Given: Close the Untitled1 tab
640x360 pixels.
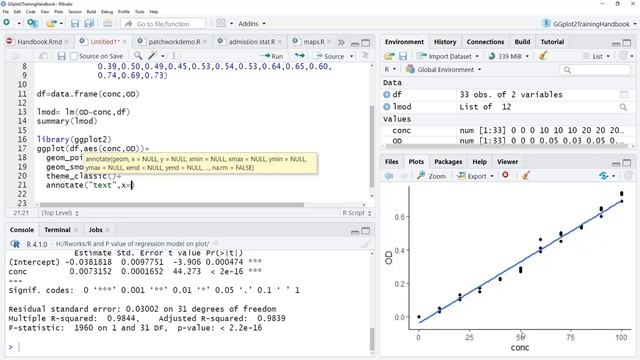Looking at the screenshot, I should click(x=124, y=42).
